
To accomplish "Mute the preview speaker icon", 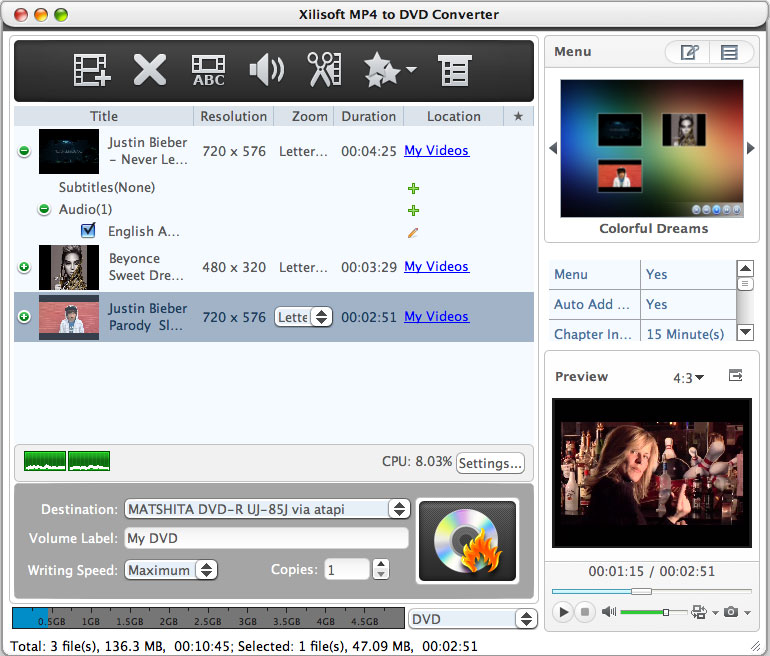I will click(x=609, y=612).
